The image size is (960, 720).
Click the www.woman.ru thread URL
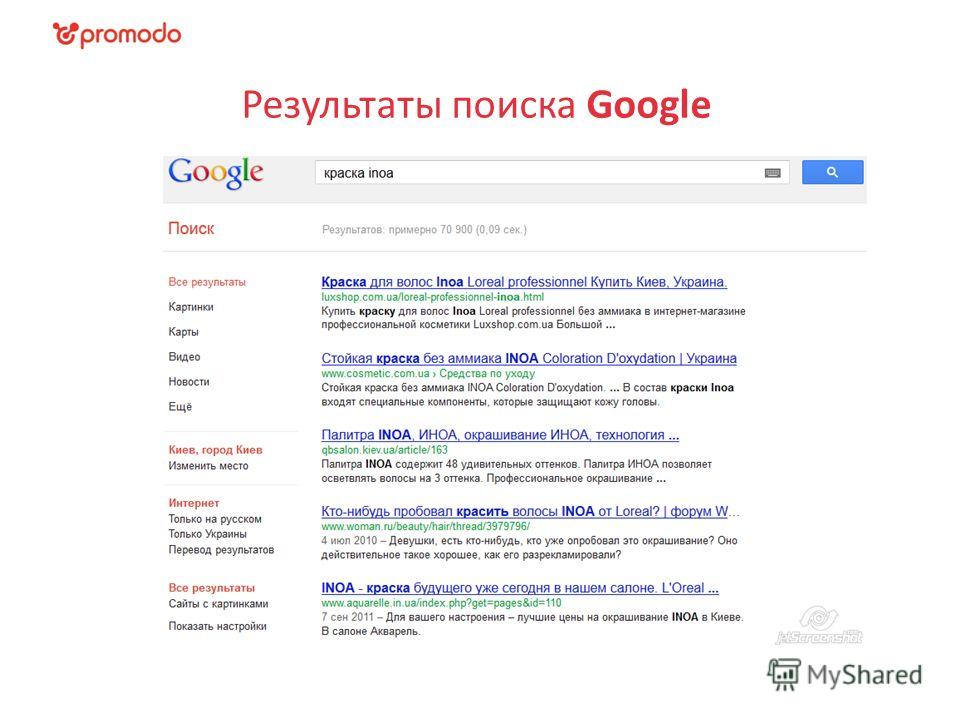(x=426, y=527)
